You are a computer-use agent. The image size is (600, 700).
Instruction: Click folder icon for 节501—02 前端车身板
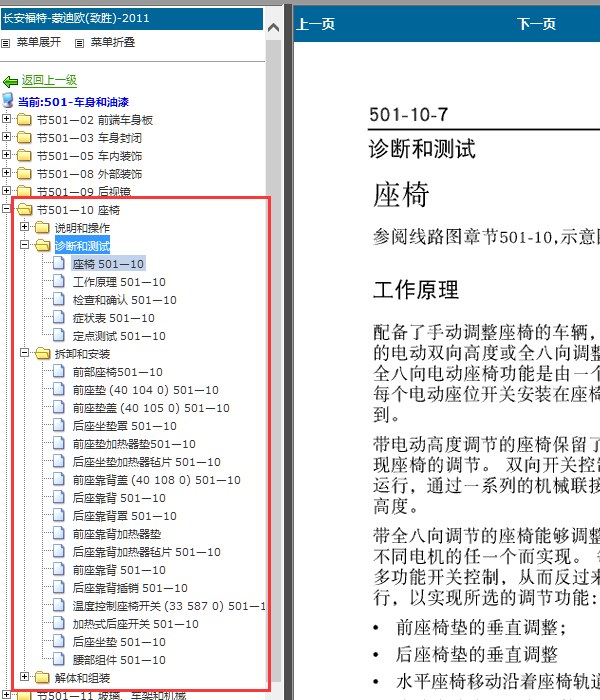24,119
